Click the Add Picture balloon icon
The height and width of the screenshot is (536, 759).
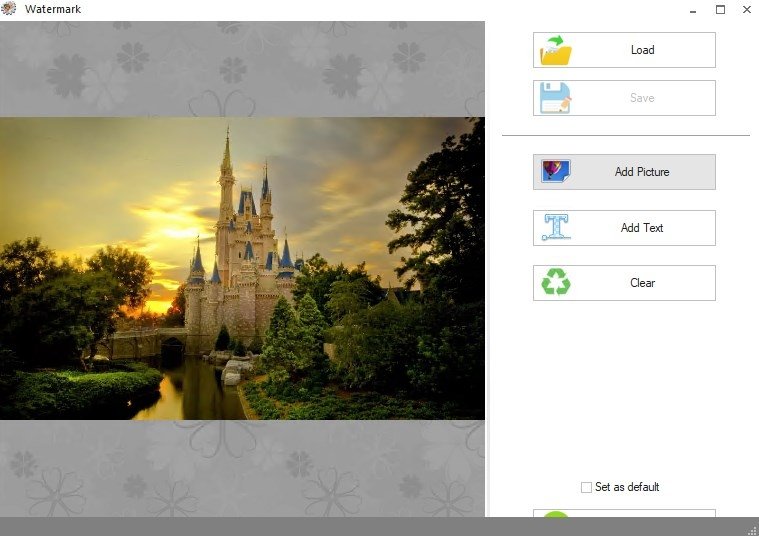tap(556, 171)
